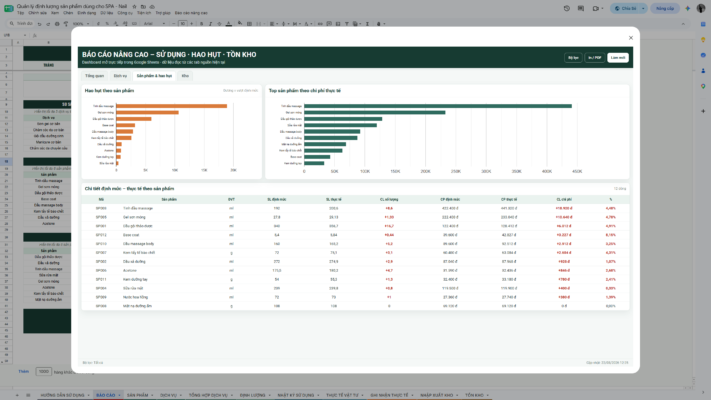The height and width of the screenshot is (400, 711).
Task: Open the Dữ liệu menu
Action: point(107,13)
